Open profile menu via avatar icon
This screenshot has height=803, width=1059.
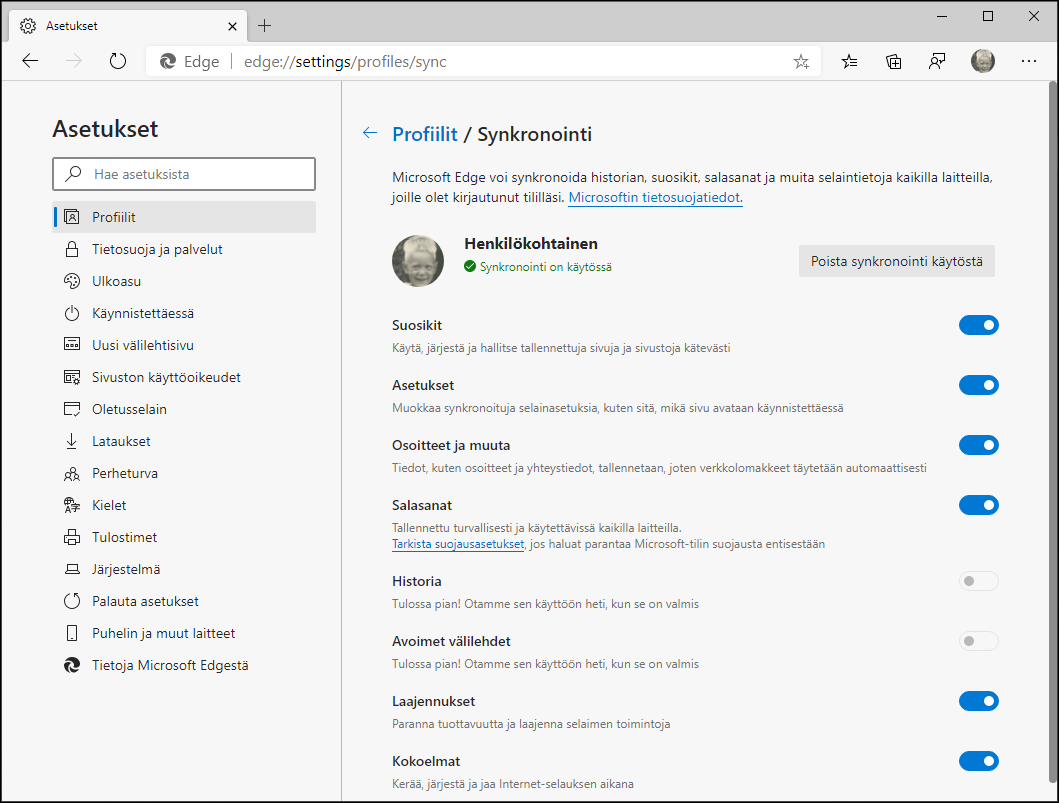click(983, 61)
